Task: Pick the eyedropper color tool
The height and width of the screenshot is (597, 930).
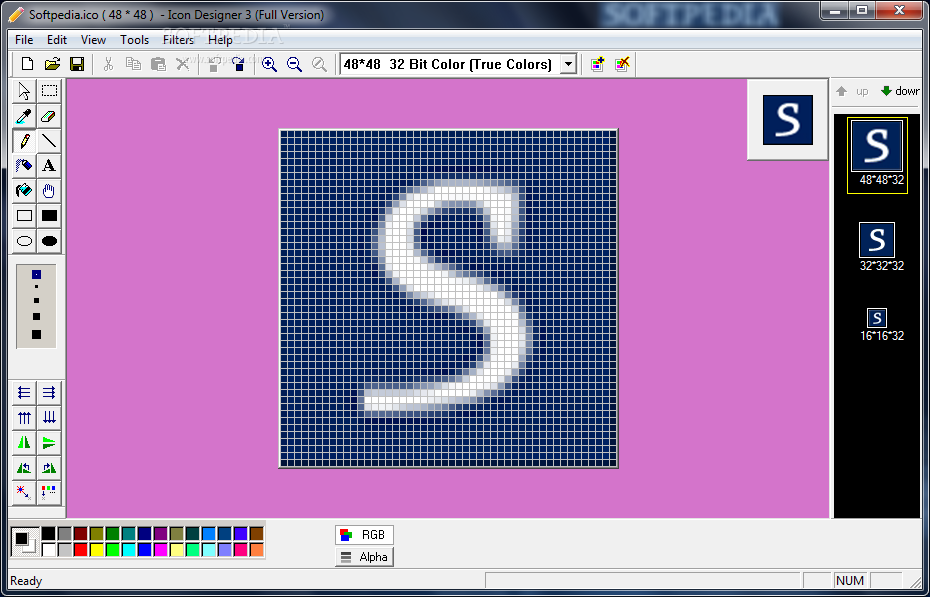Action: 24,116
